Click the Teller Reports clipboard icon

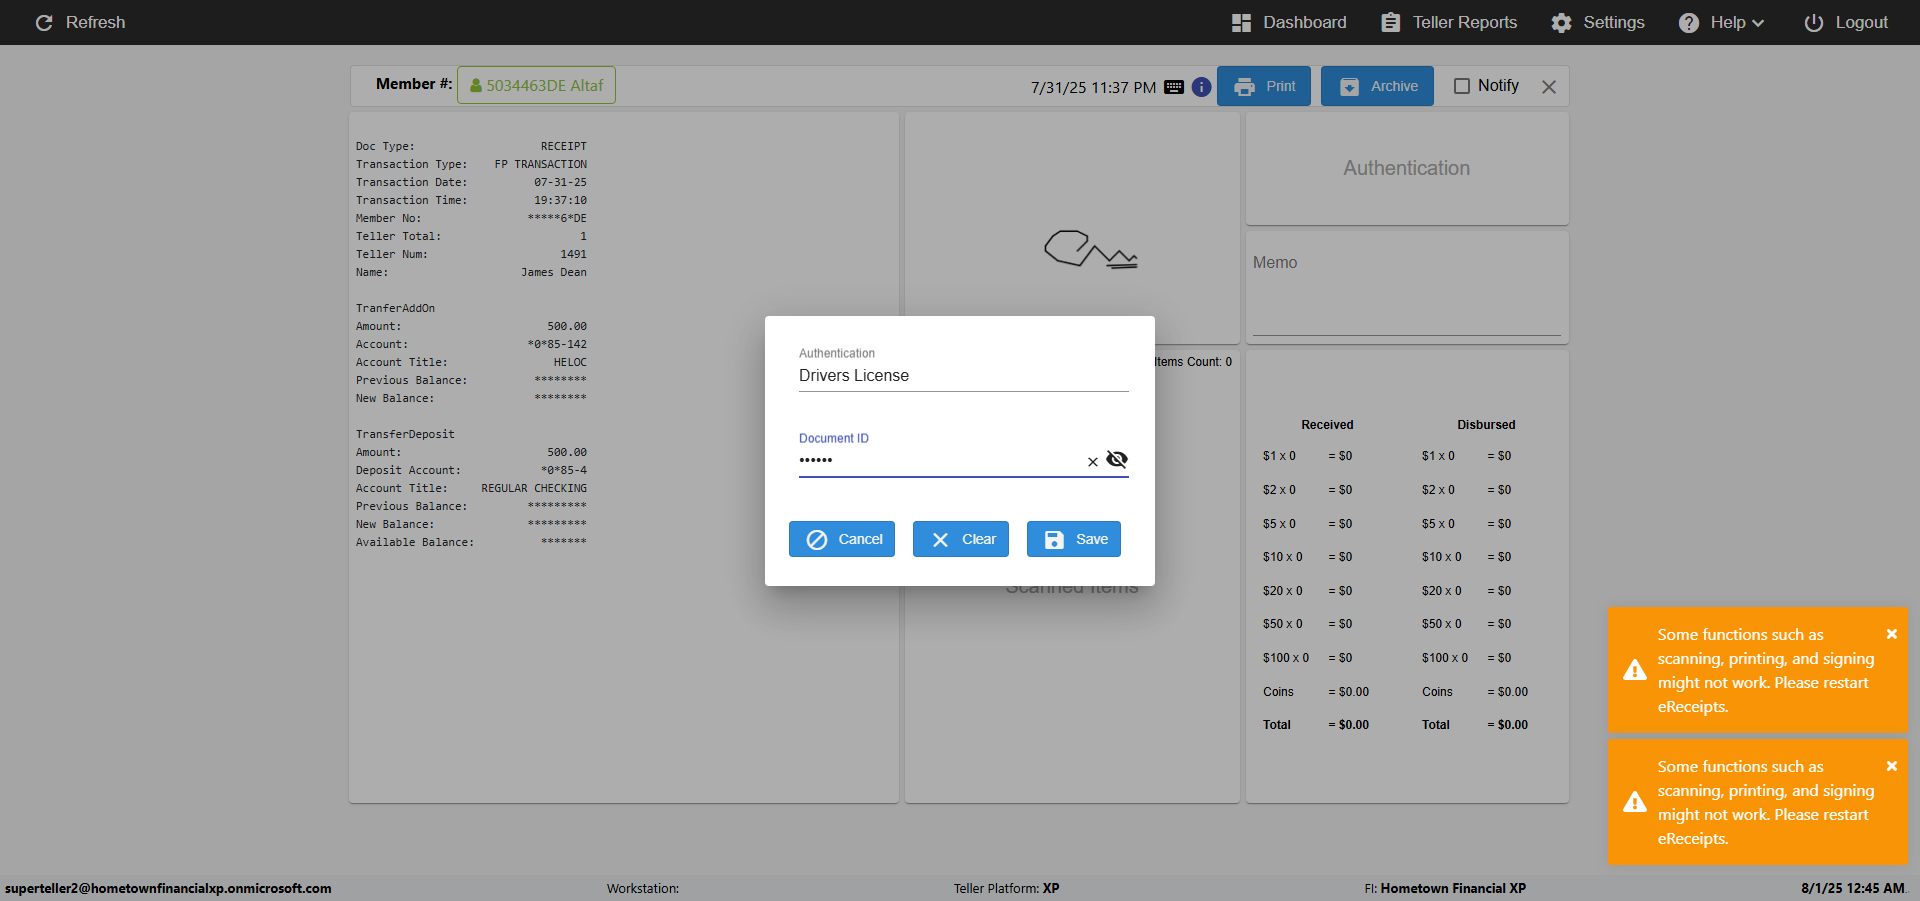(x=1391, y=22)
